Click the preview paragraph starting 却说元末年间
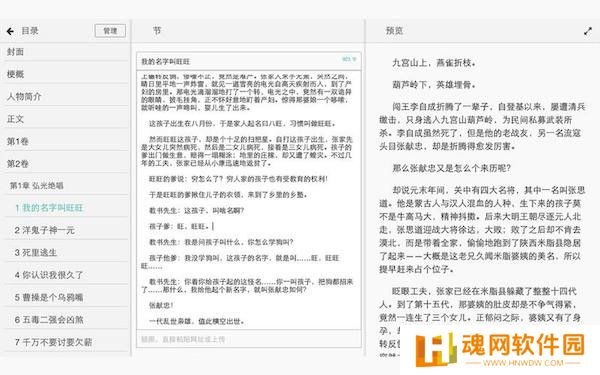This screenshot has height=375, width=600. click(482, 230)
